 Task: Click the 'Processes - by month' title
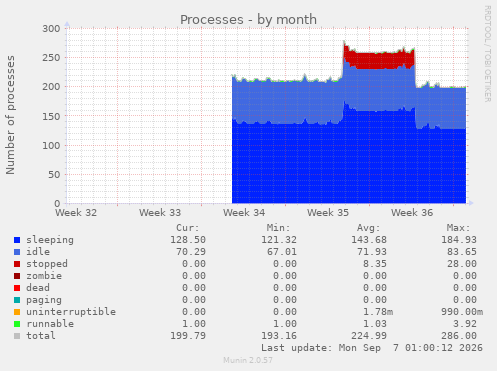click(248, 20)
